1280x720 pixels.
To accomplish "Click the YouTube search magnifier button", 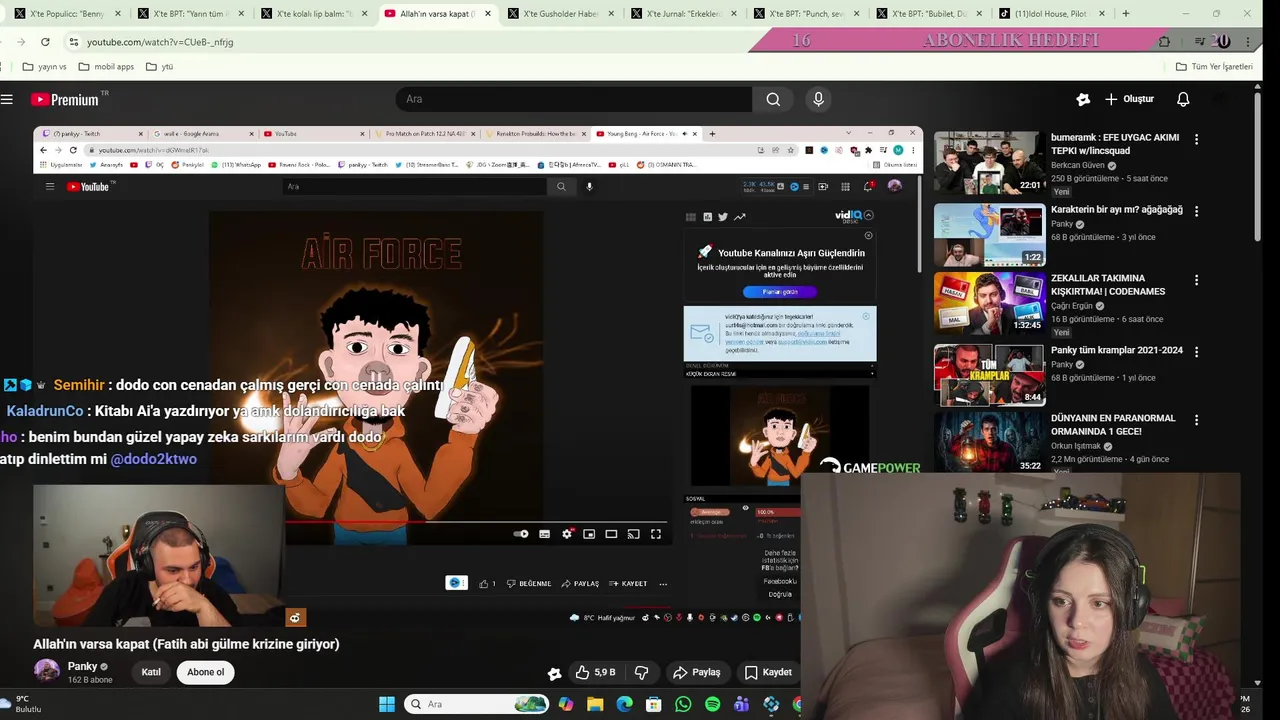I will [x=773, y=99].
